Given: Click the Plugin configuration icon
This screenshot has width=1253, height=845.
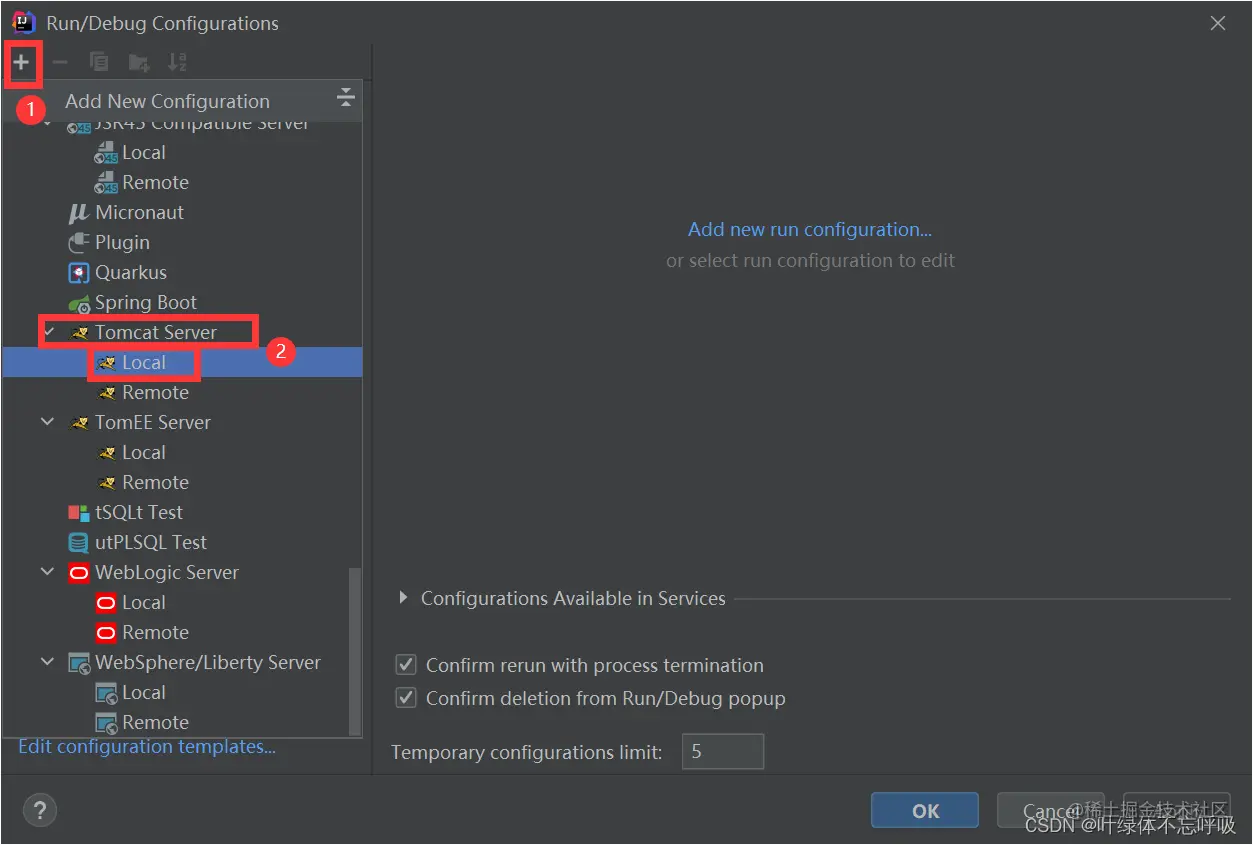Looking at the screenshot, I should point(79,243).
